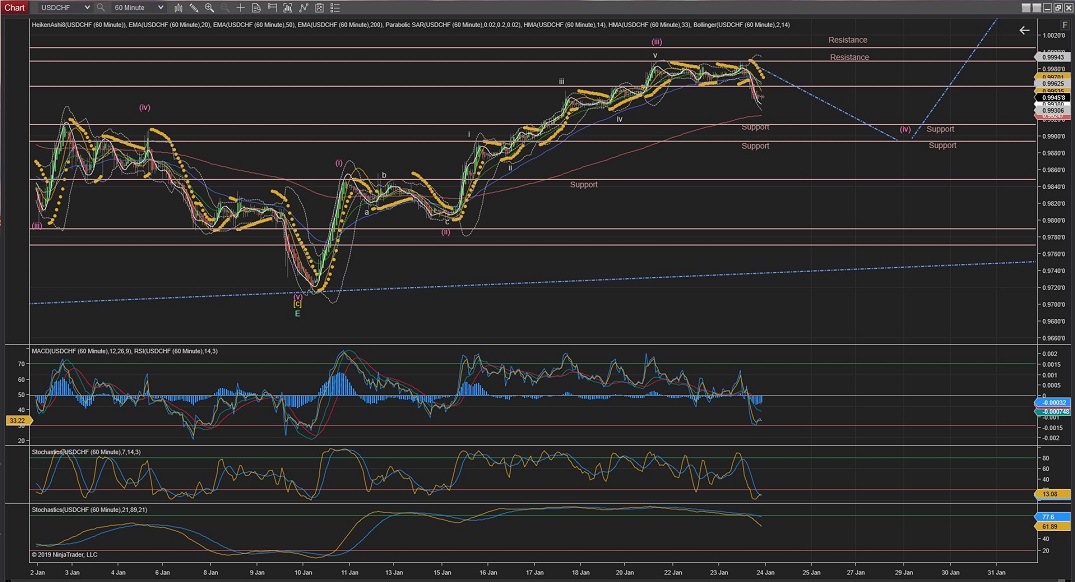Open the data series icon

319,8
